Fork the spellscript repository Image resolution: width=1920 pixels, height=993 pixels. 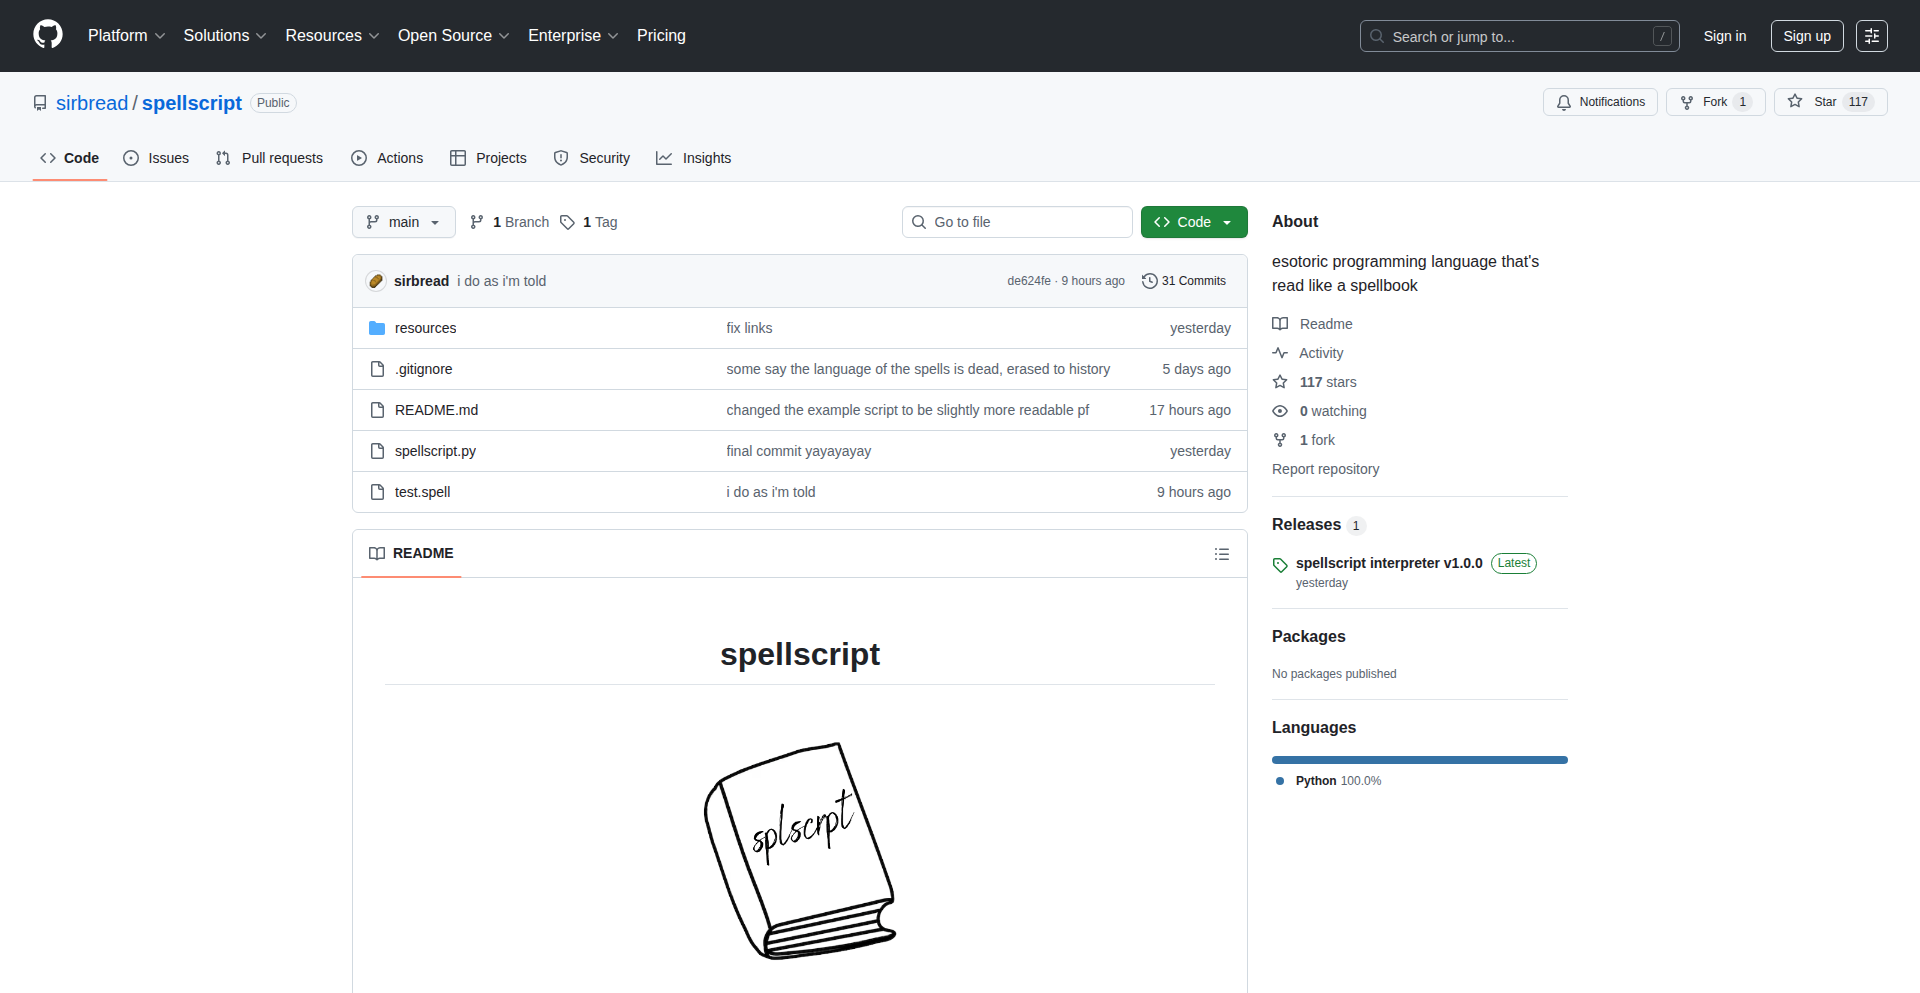click(x=1715, y=102)
